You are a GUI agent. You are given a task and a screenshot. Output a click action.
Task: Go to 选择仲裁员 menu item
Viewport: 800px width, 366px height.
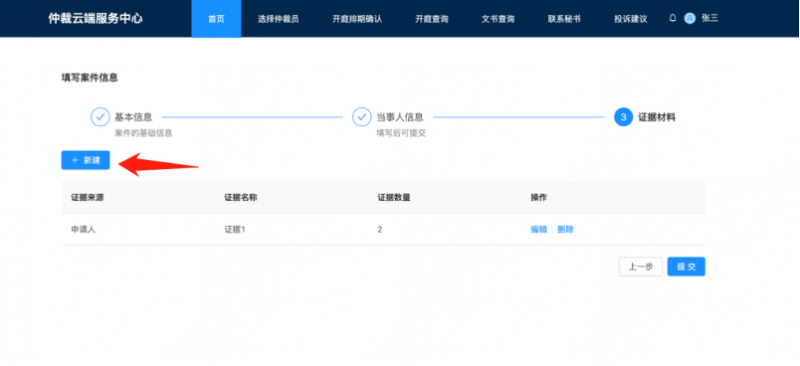278,19
